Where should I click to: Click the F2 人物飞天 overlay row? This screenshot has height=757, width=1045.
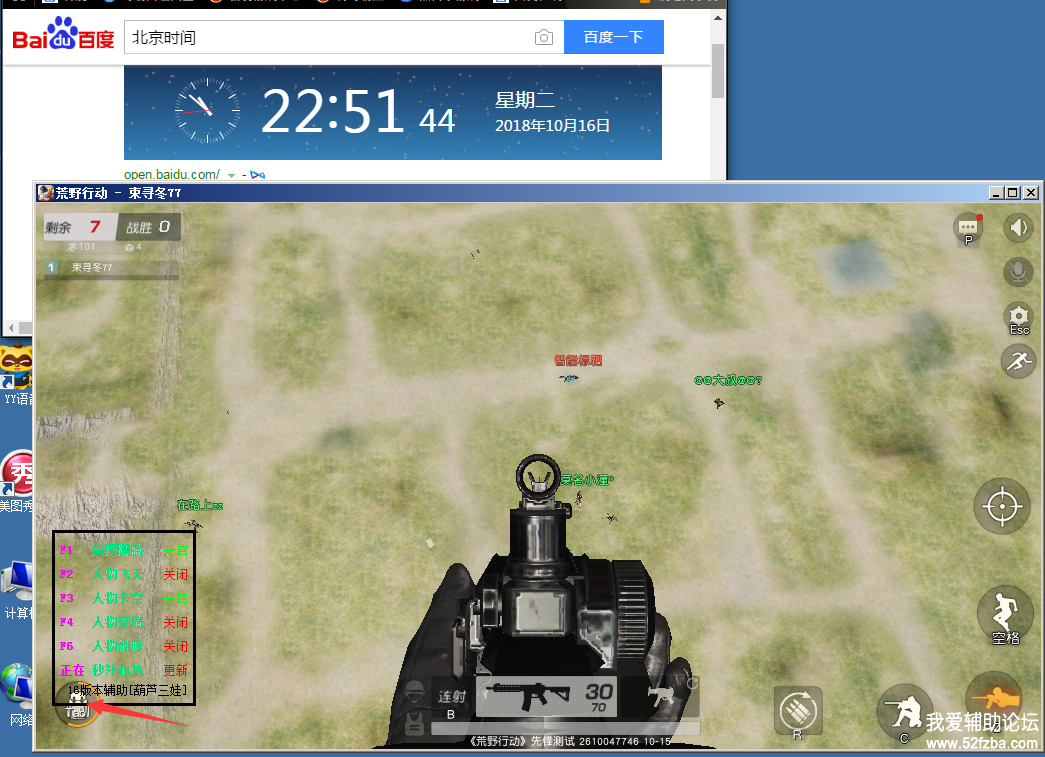pyautogui.click(x=124, y=574)
